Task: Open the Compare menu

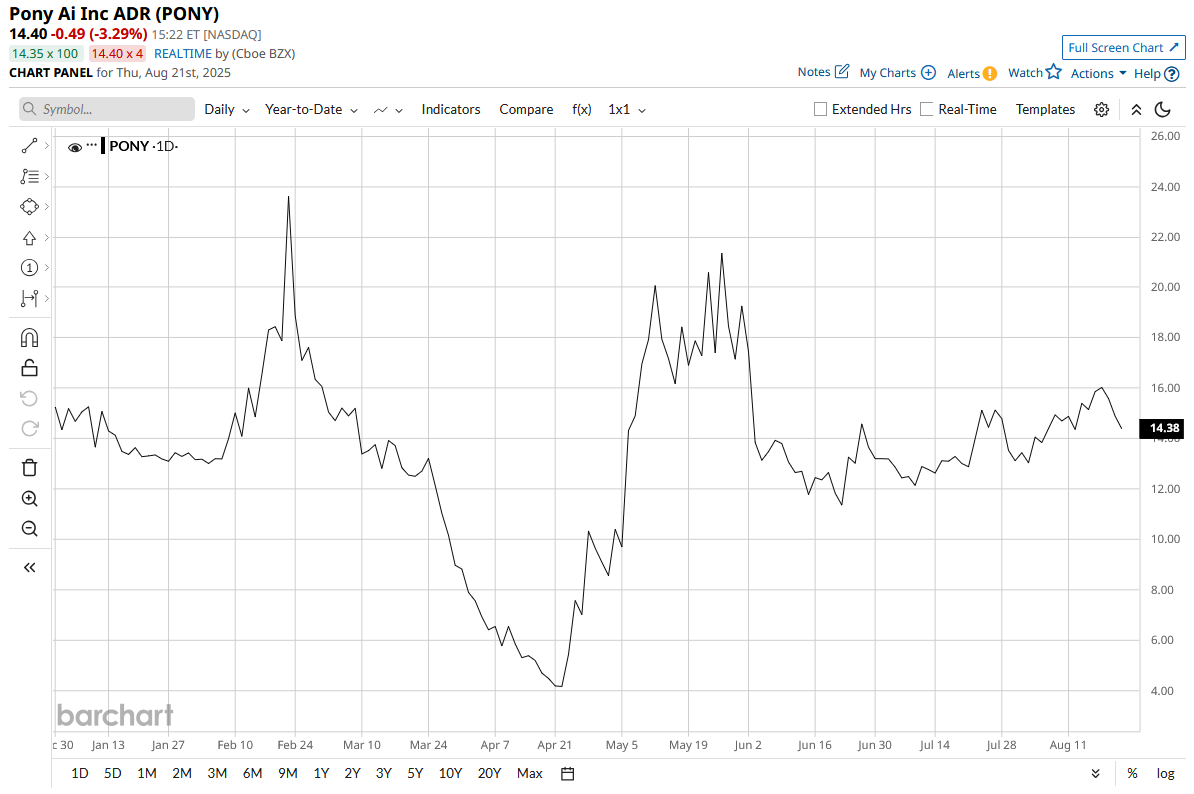Action: click(x=526, y=110)
